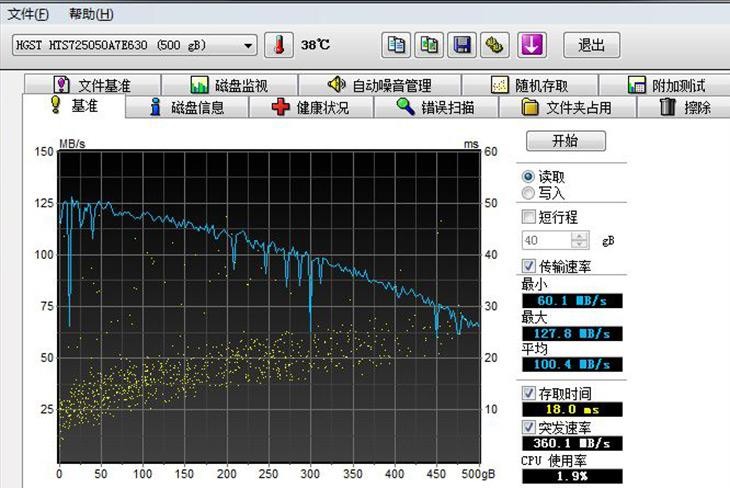The height and width of the screenshot is (488, 730).
Task: Switch to the 自动噪音管理 tab
Action: (379, 85)
